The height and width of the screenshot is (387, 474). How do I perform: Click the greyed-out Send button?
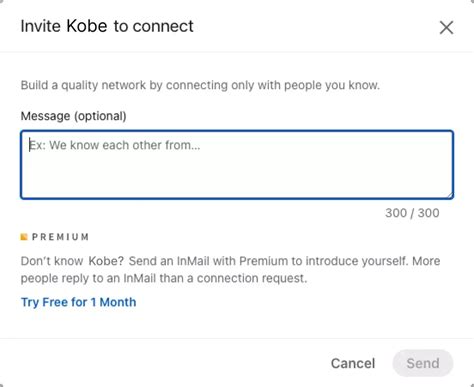pyautogui.click(x=423, y=363)
